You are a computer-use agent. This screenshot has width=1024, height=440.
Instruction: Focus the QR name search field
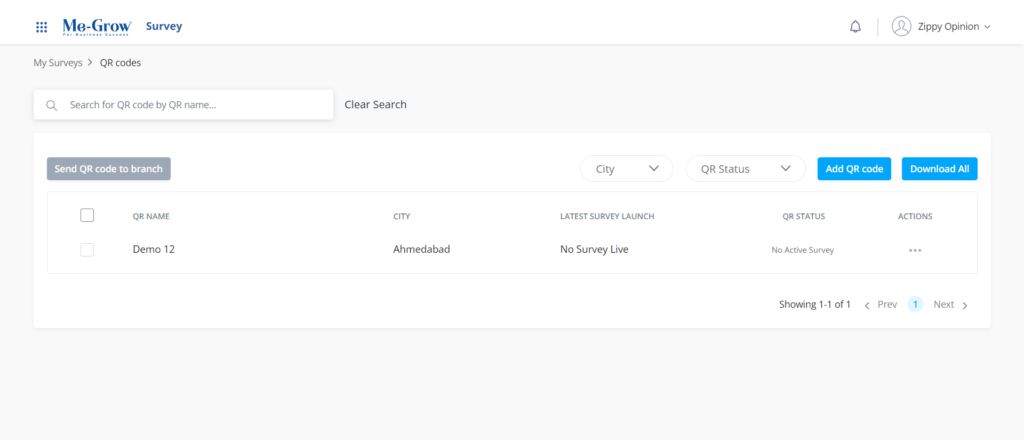tap(195, 105)
